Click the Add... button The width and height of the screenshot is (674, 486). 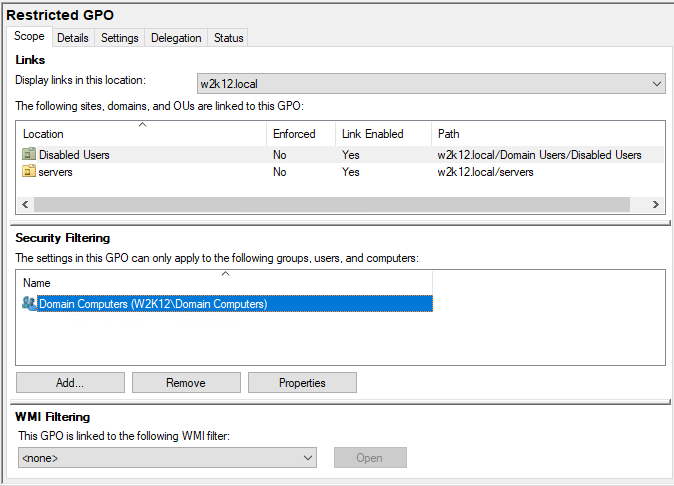[x=70, y=382]
